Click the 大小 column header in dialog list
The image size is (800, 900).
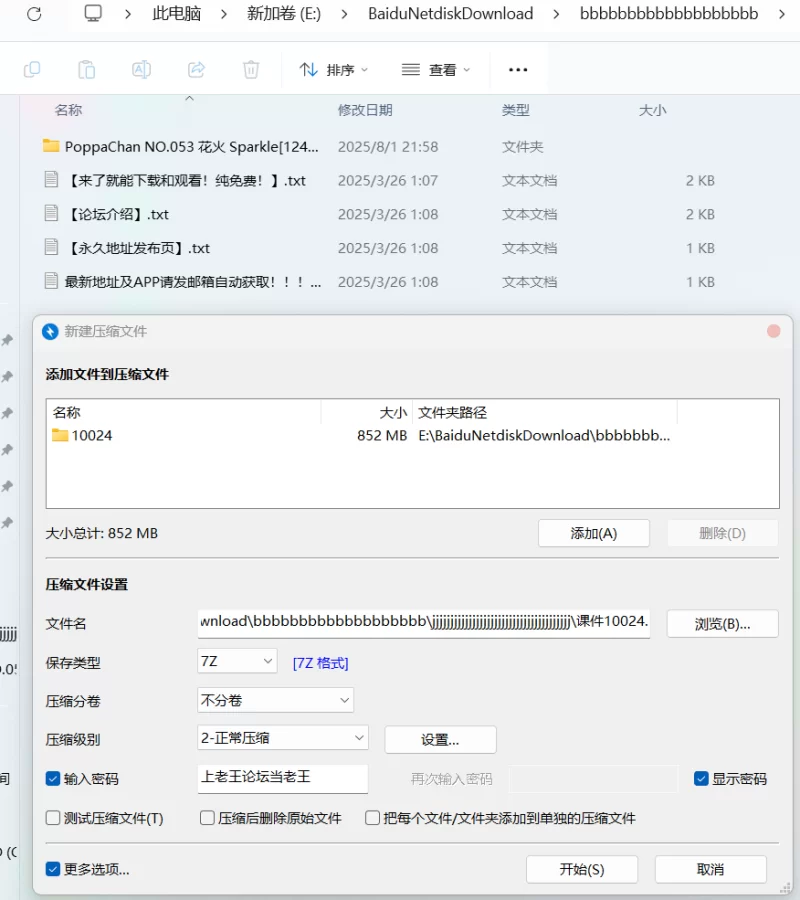coord(393,413)
